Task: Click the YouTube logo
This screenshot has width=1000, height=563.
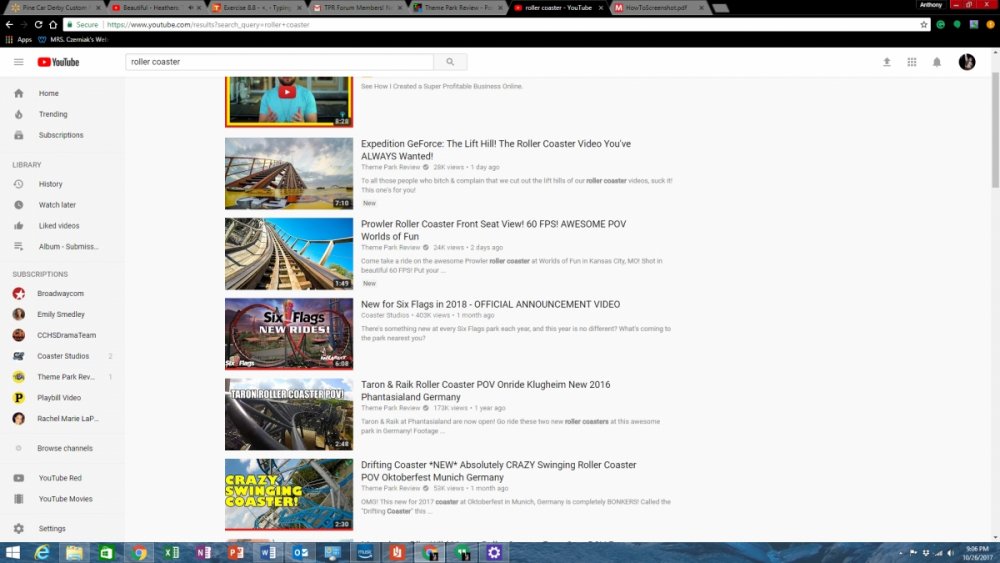Action: [x=58, y=62]
